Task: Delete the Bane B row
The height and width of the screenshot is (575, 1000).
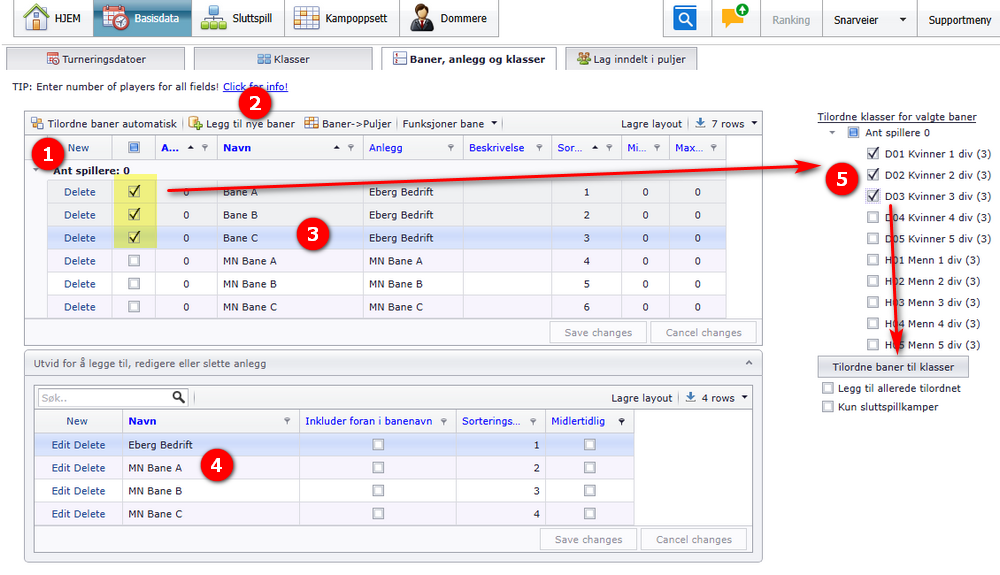Action: (x=80, y=215)
